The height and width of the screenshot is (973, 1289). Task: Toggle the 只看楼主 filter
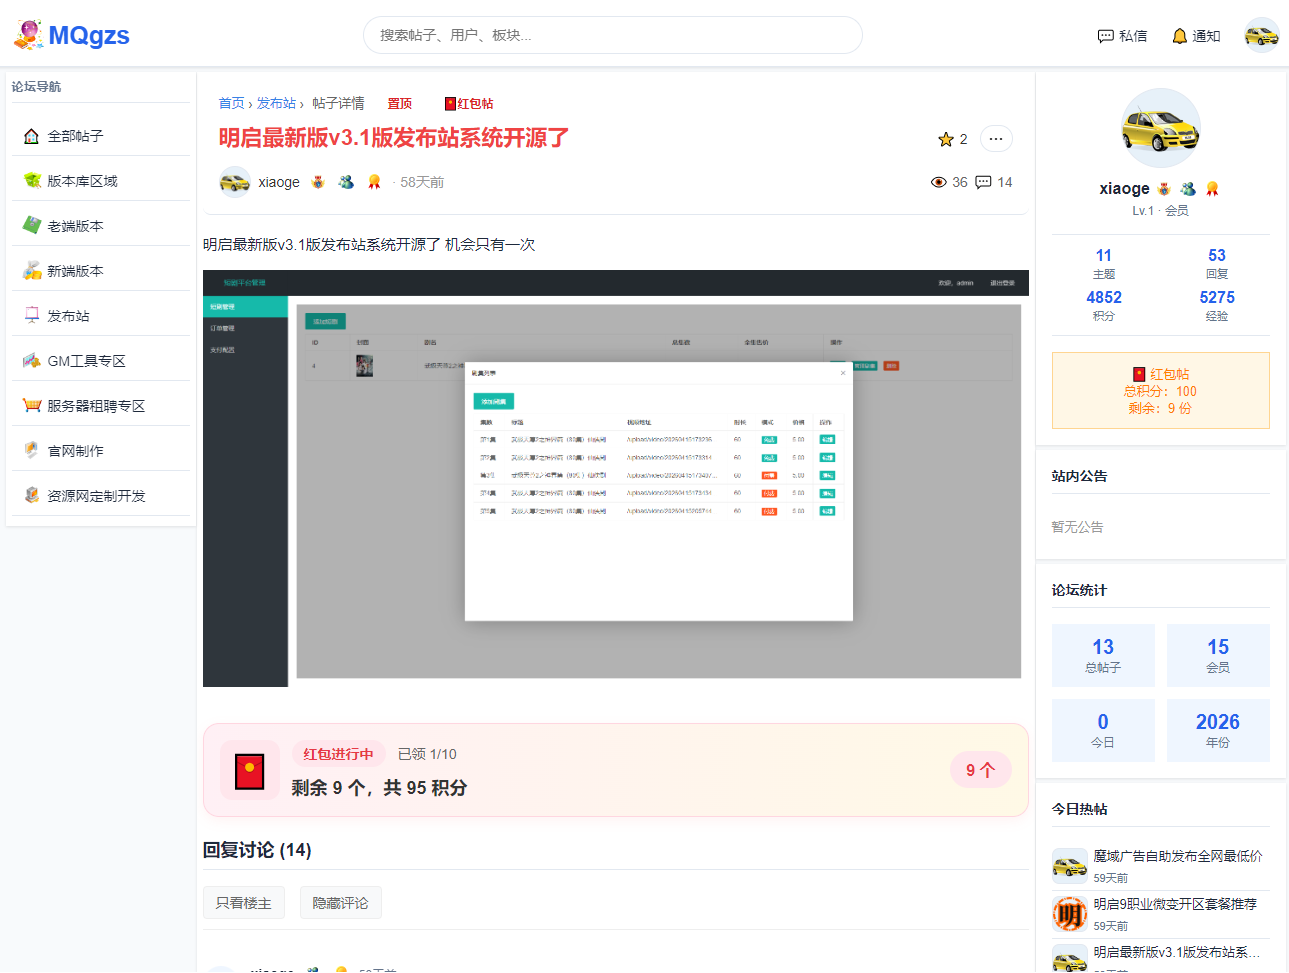tap(244, 903)
